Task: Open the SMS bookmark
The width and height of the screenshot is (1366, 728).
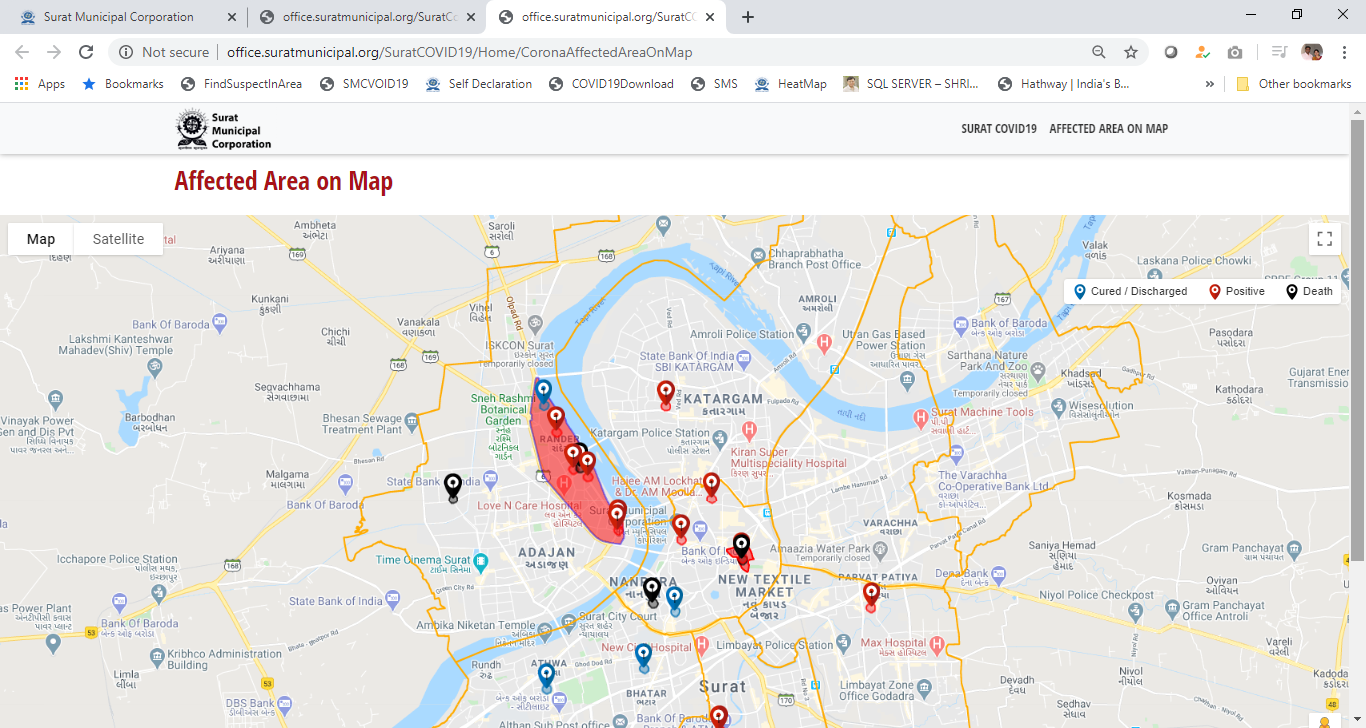Action: (714, 84)
